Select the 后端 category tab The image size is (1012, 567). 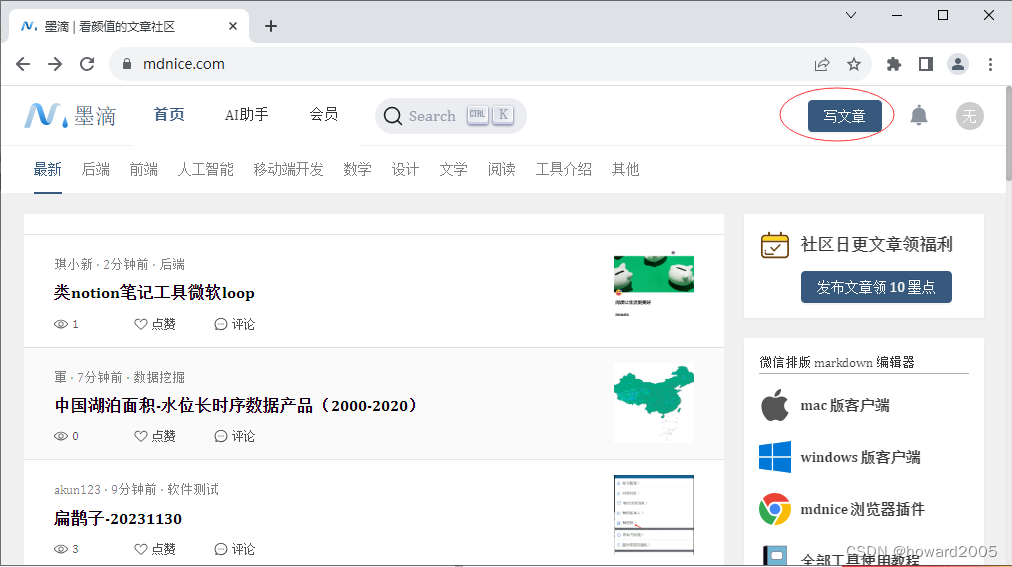coord(96,169)
